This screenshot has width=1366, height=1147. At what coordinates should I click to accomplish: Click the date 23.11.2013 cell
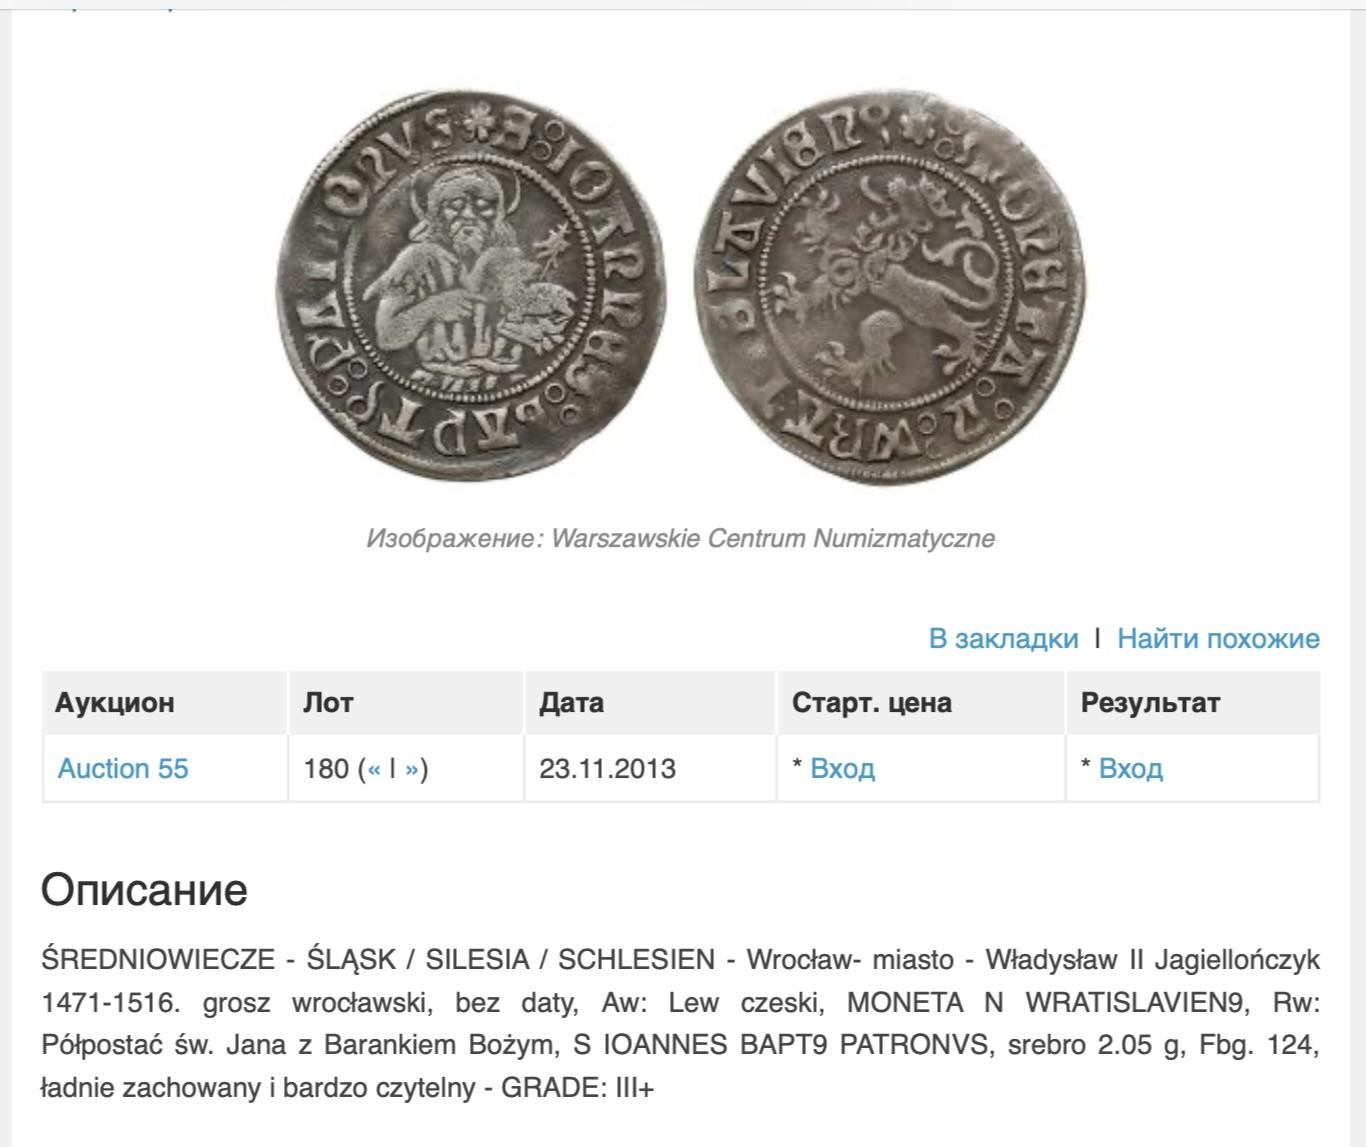click(x=607, y=768)
